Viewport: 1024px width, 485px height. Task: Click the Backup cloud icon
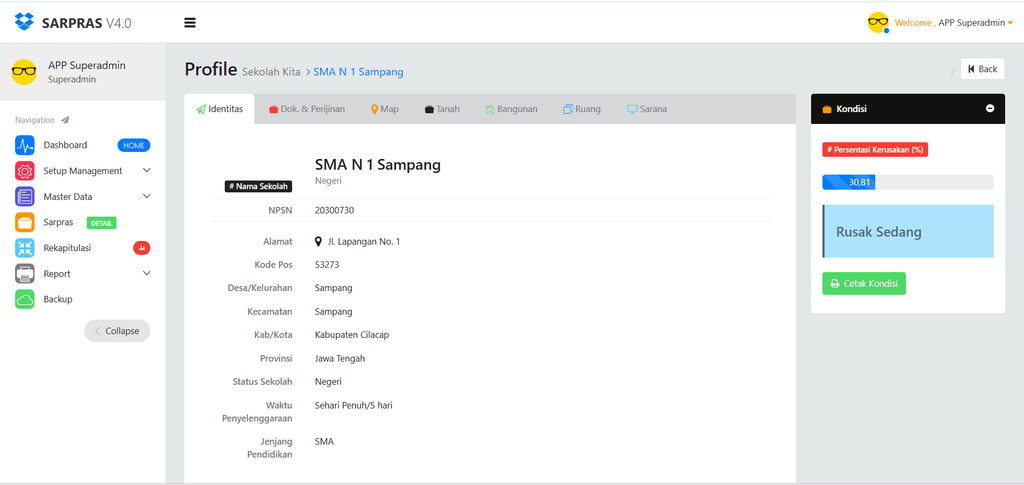click(25, 300)
